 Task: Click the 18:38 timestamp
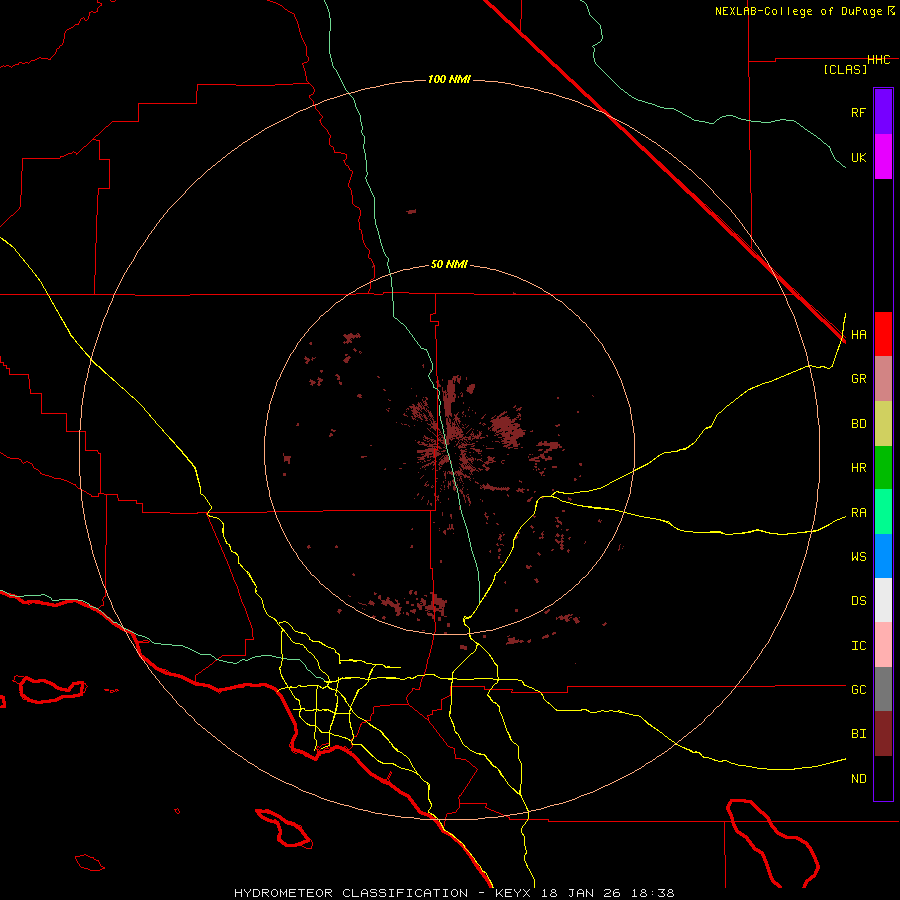pos(653,893)
